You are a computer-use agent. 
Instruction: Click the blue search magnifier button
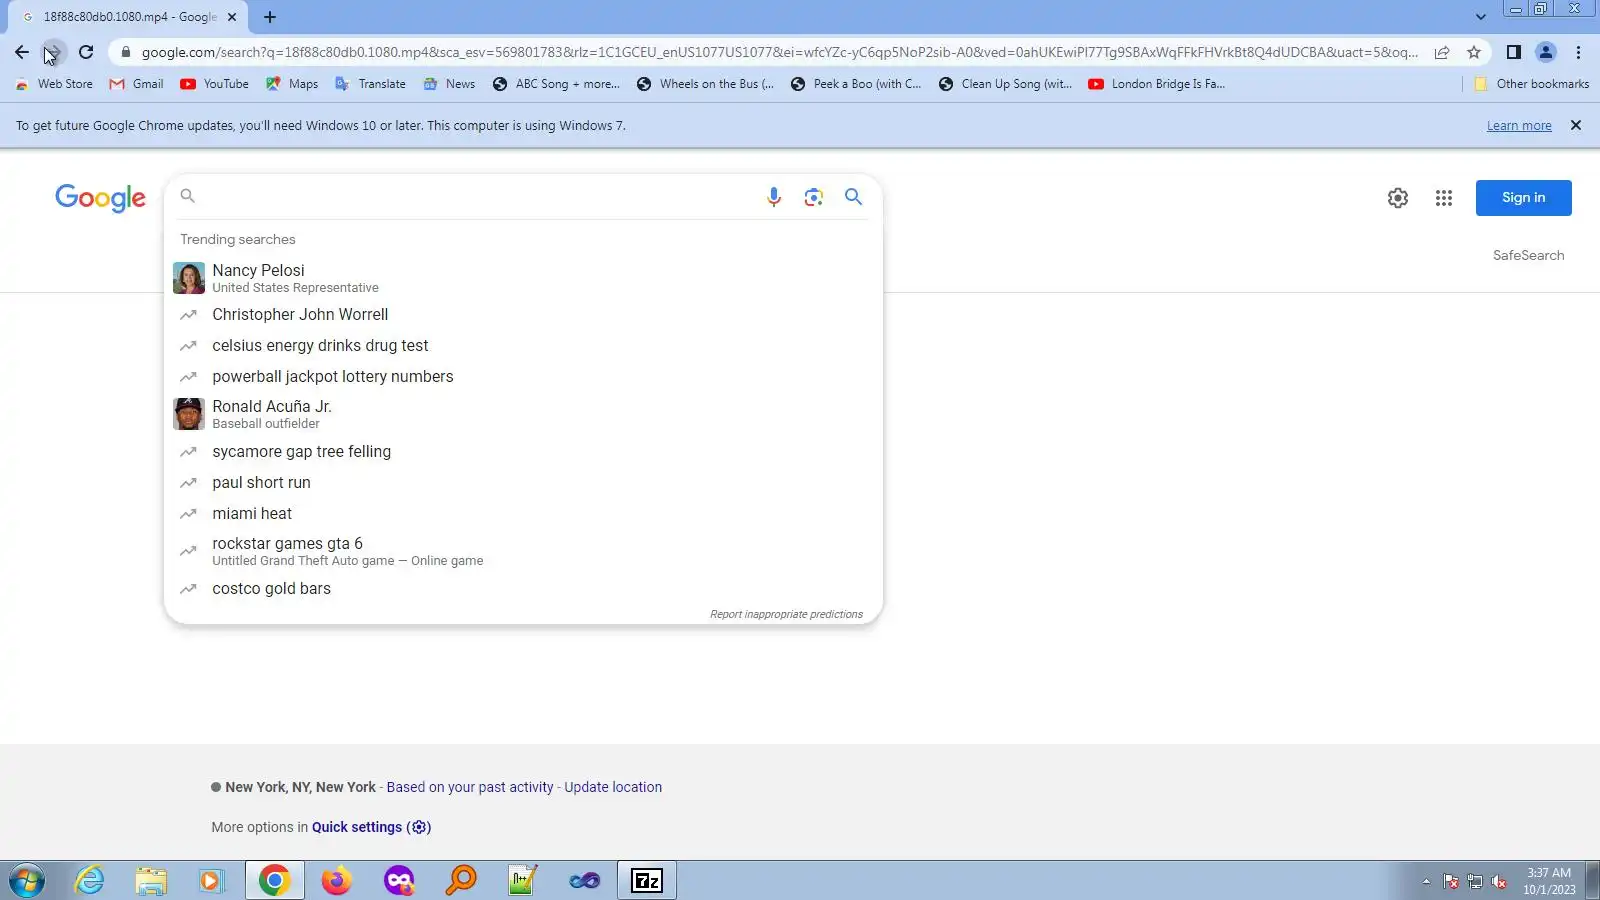853,197
